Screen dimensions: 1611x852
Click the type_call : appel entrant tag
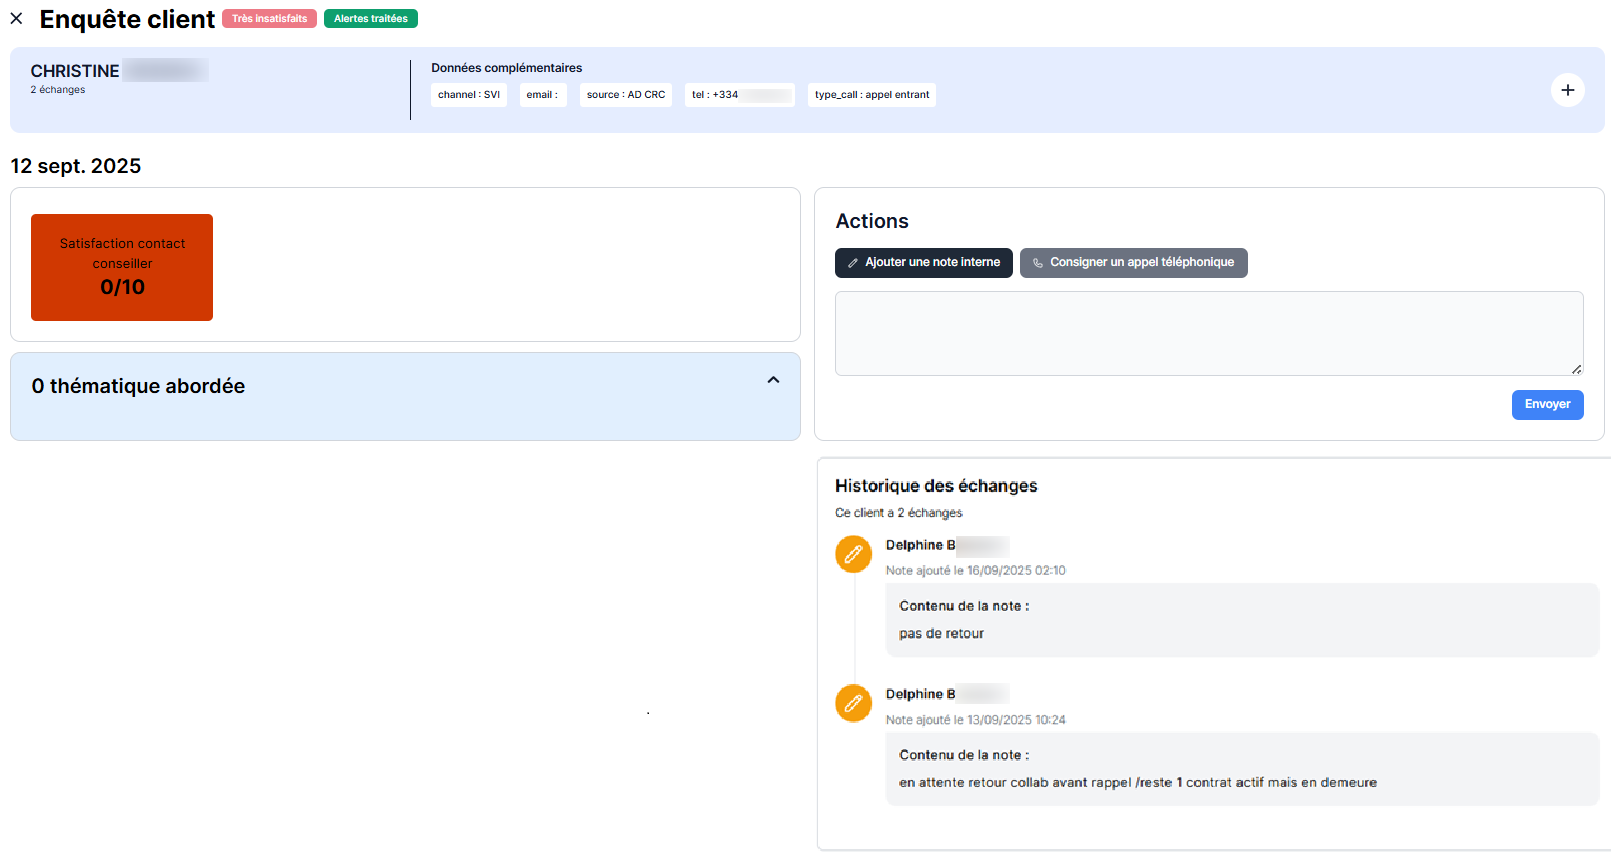coord(871,95)
